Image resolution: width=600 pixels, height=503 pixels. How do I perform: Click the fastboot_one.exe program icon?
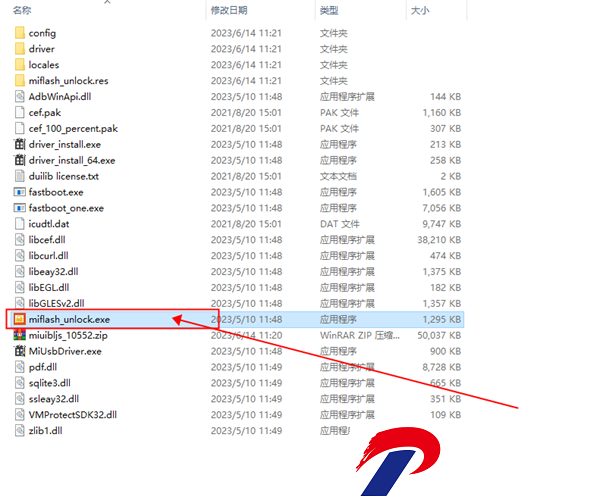pos(20,208)
